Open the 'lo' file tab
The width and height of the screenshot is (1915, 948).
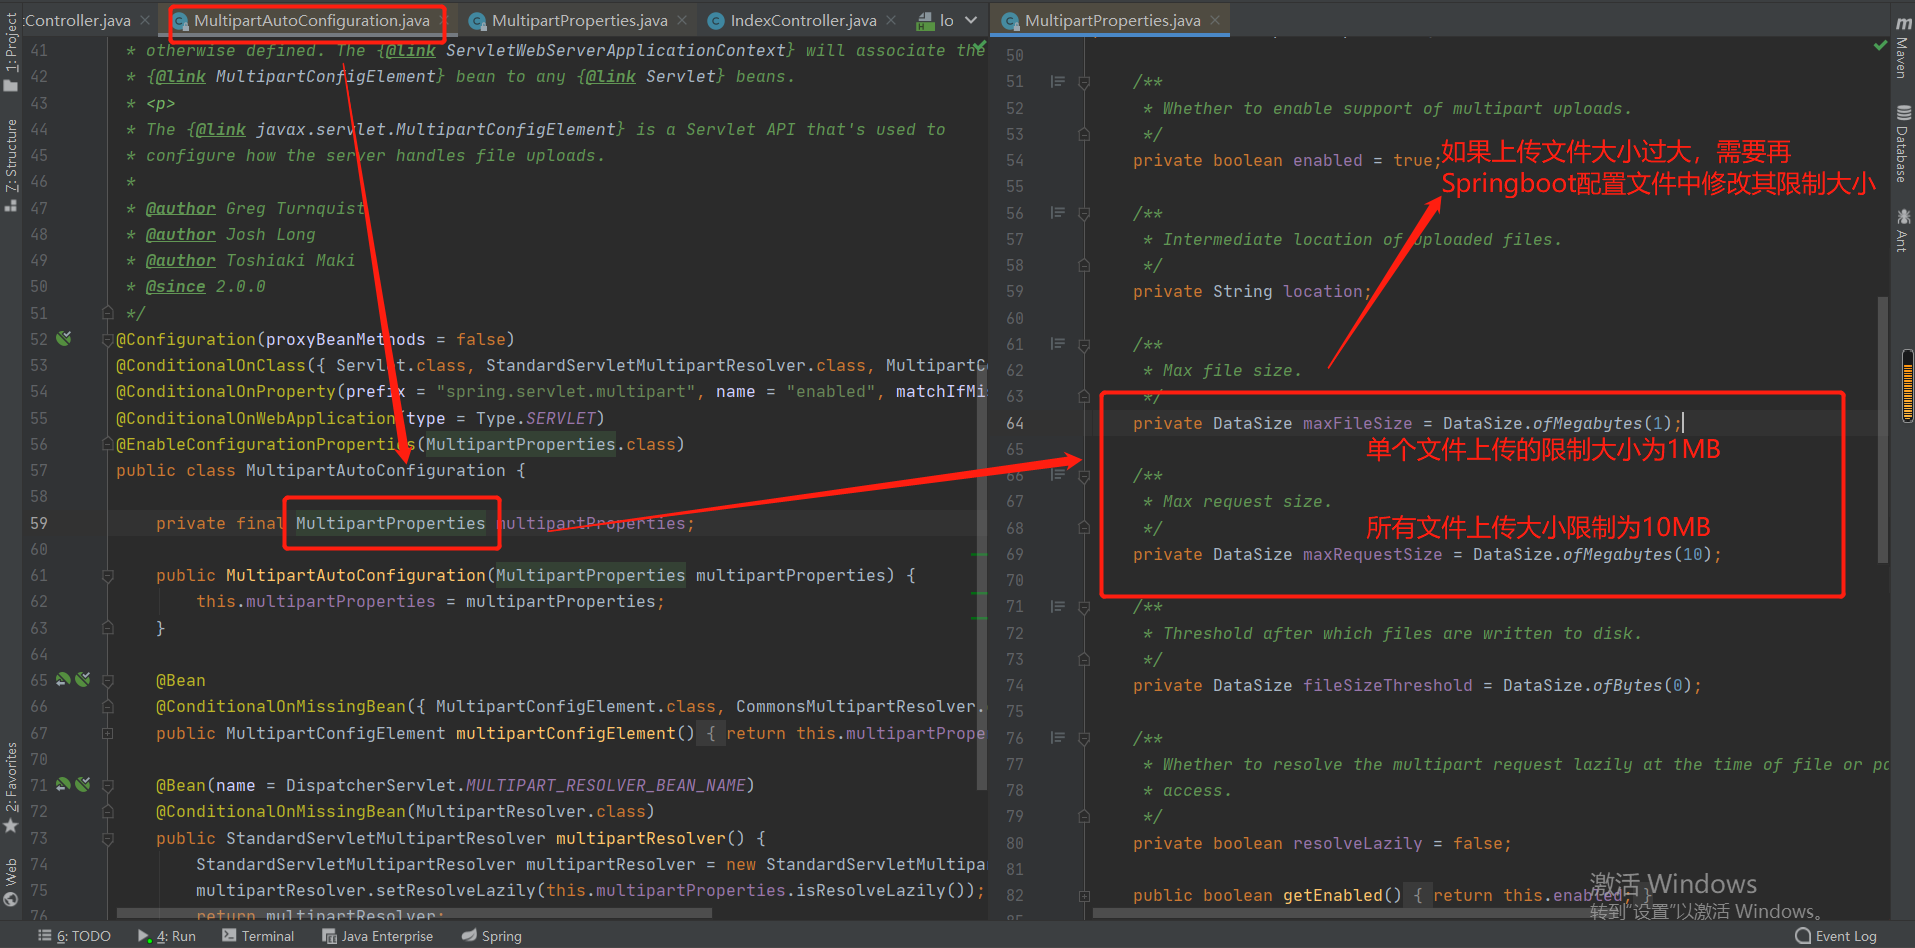pyautogui.click(x=936, y=20)
